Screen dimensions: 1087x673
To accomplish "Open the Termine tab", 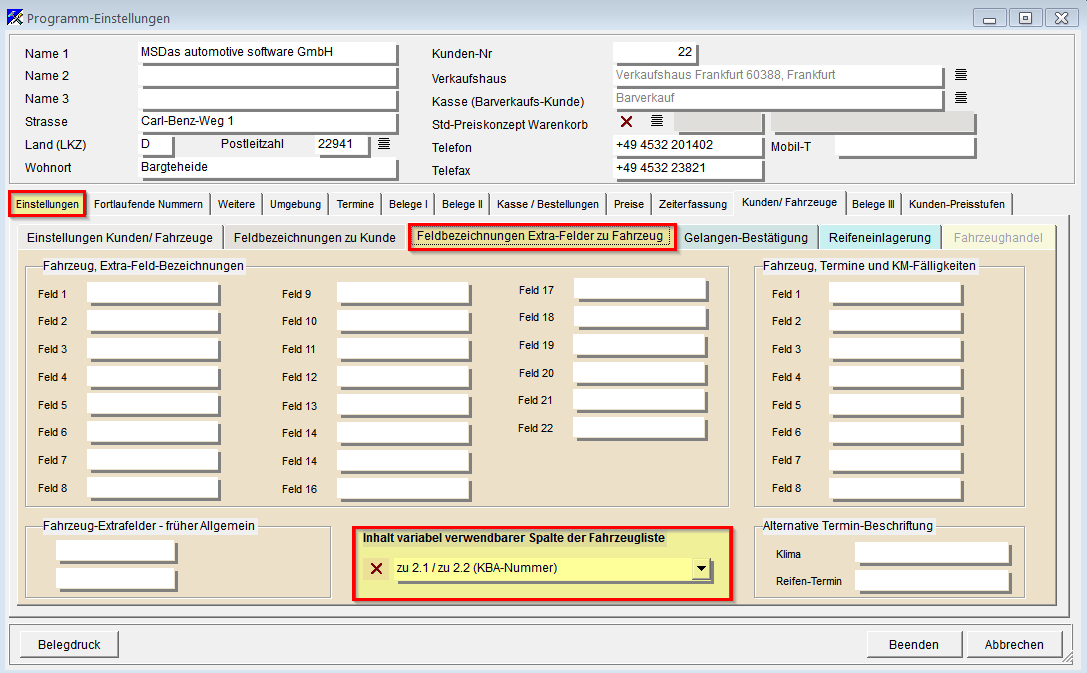I will 355,204.
